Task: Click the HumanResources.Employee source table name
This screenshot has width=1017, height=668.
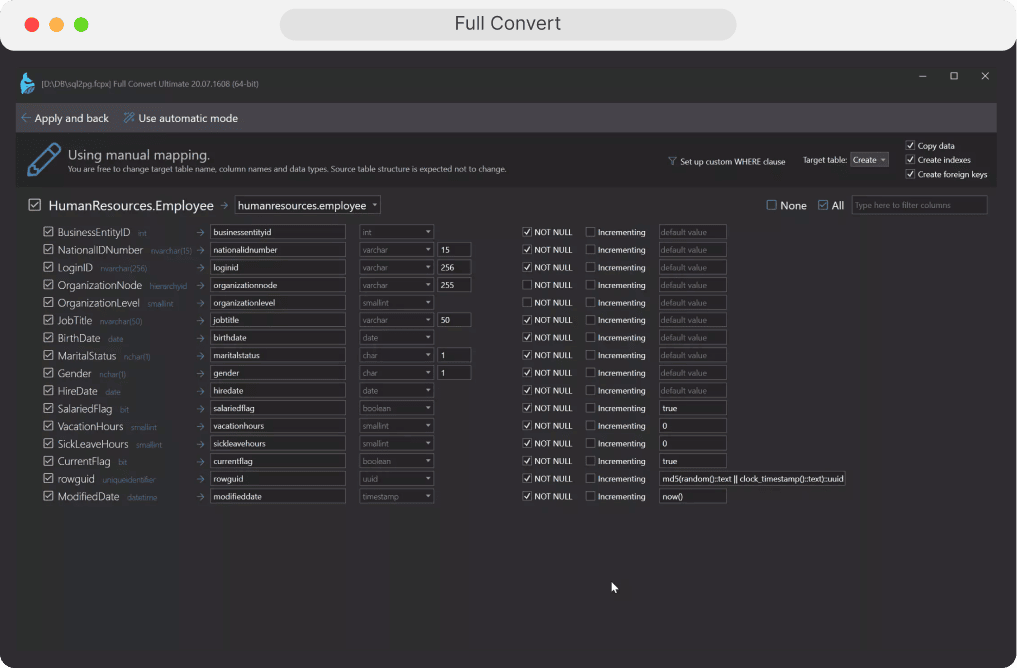Action: pyautogui.click(x=131, y=206)
